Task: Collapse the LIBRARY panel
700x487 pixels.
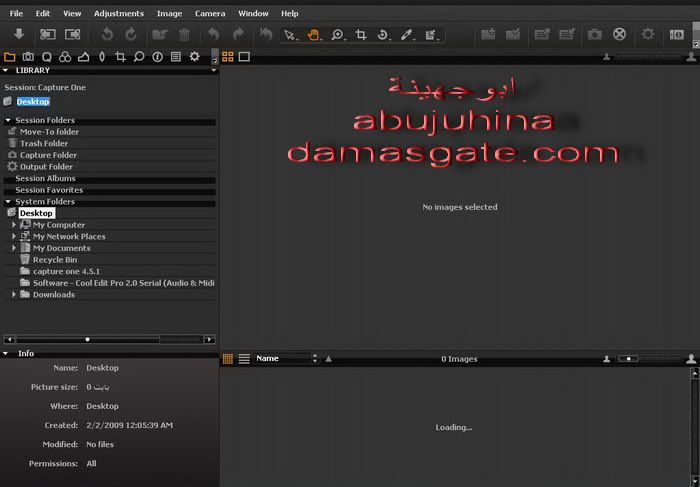Action: coord(5,71)
